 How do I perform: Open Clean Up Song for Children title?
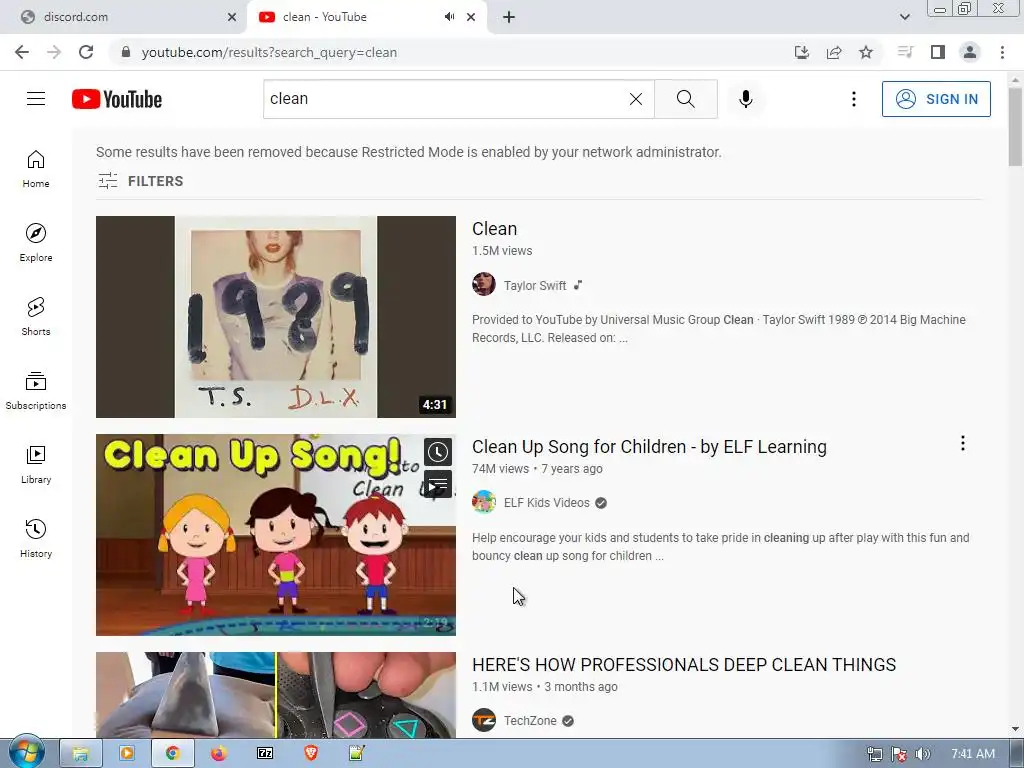coord(649,447)
